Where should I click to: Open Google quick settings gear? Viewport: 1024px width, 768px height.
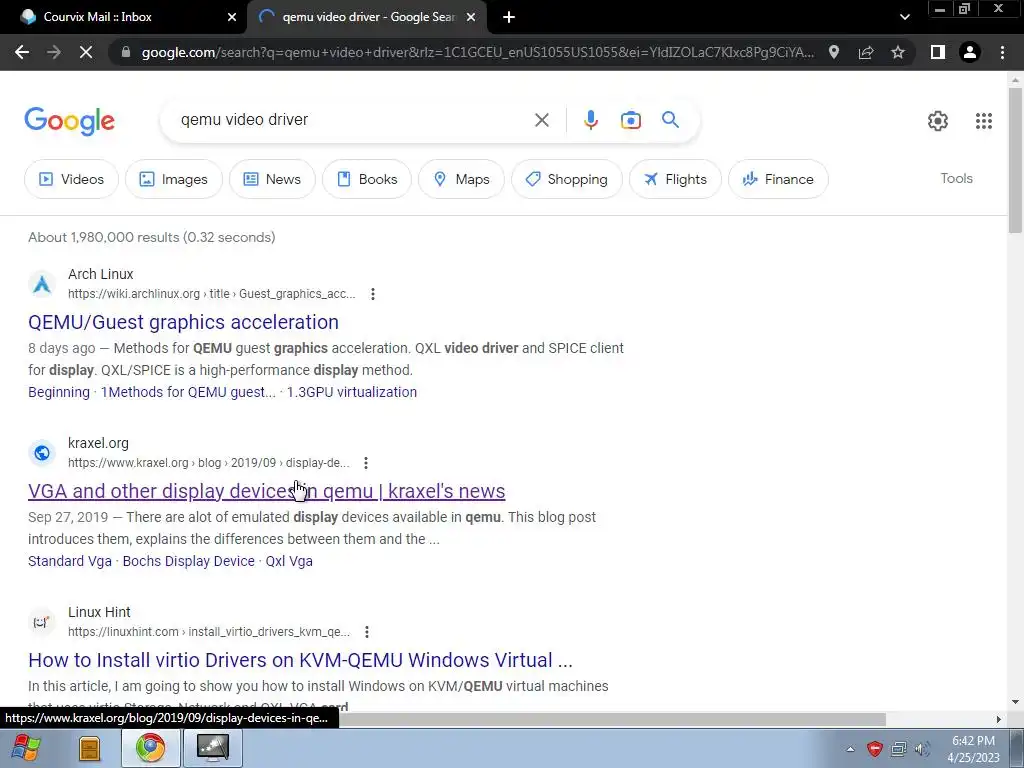(x=938, y=121)
